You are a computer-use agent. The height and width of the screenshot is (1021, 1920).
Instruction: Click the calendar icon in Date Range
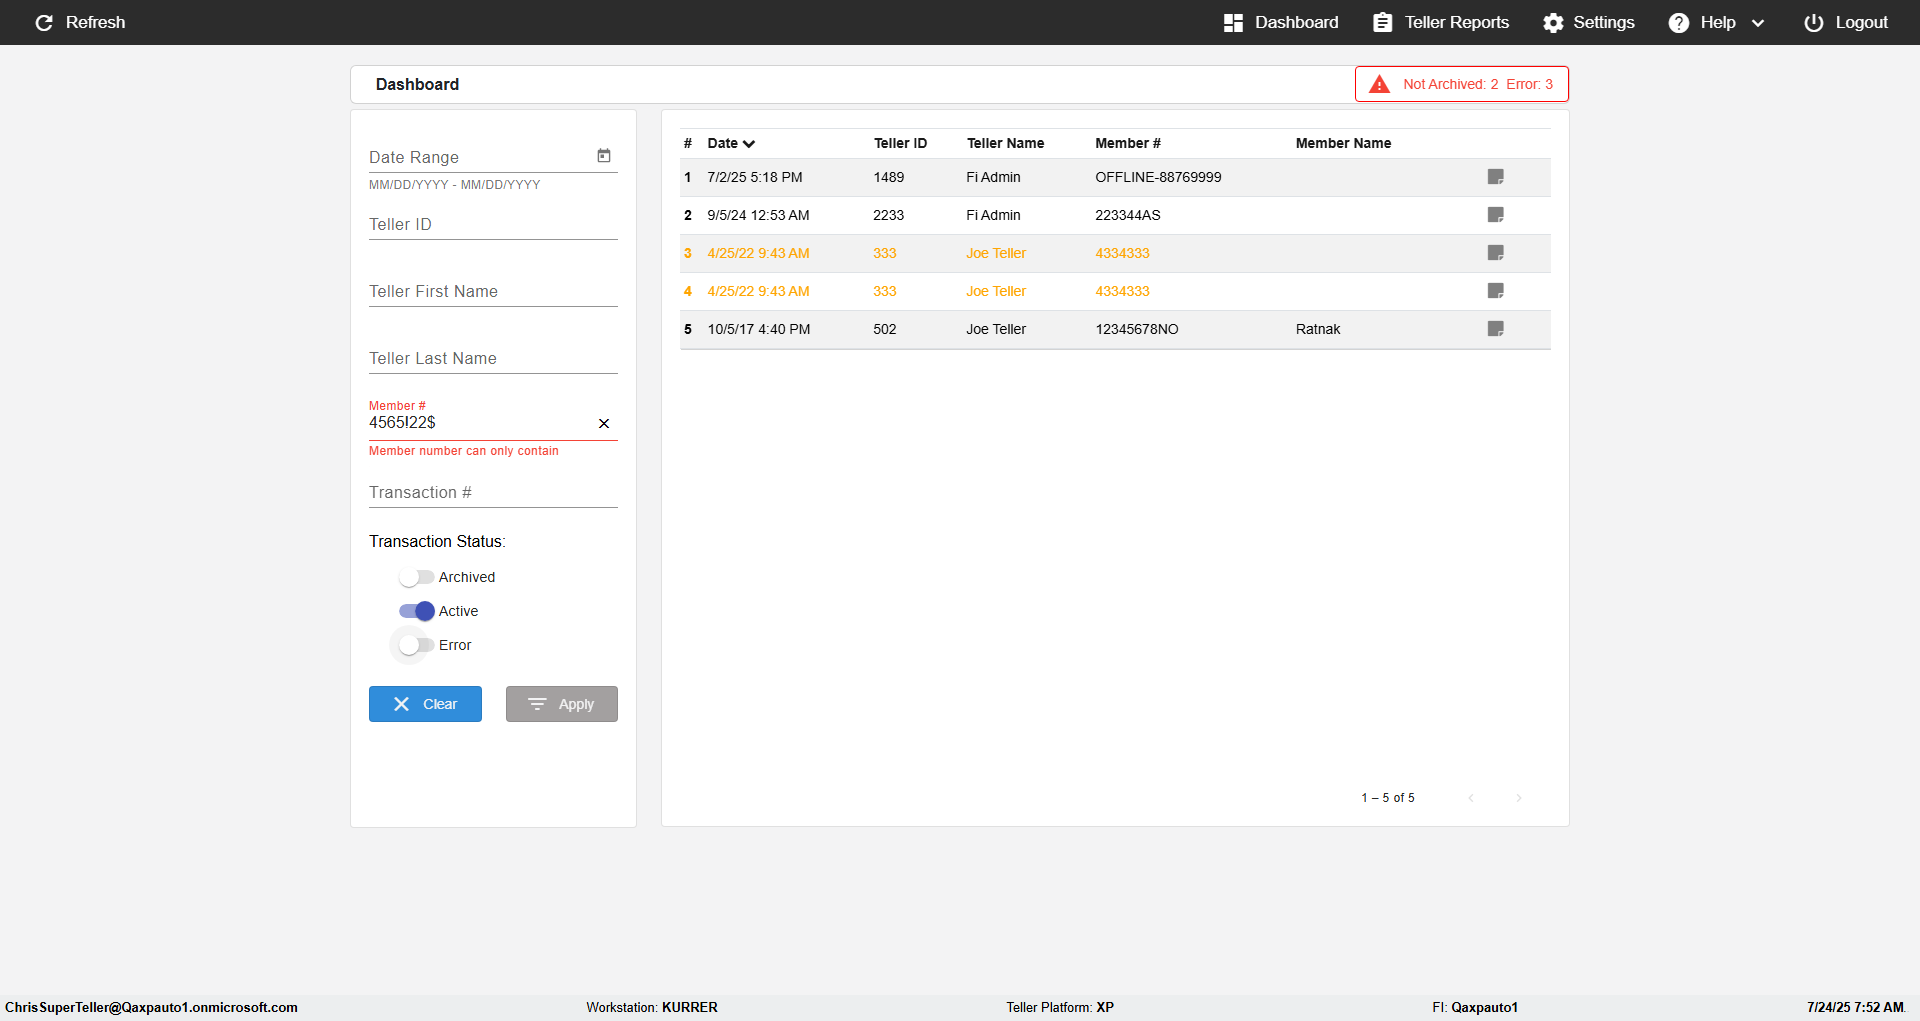[604, 156]
